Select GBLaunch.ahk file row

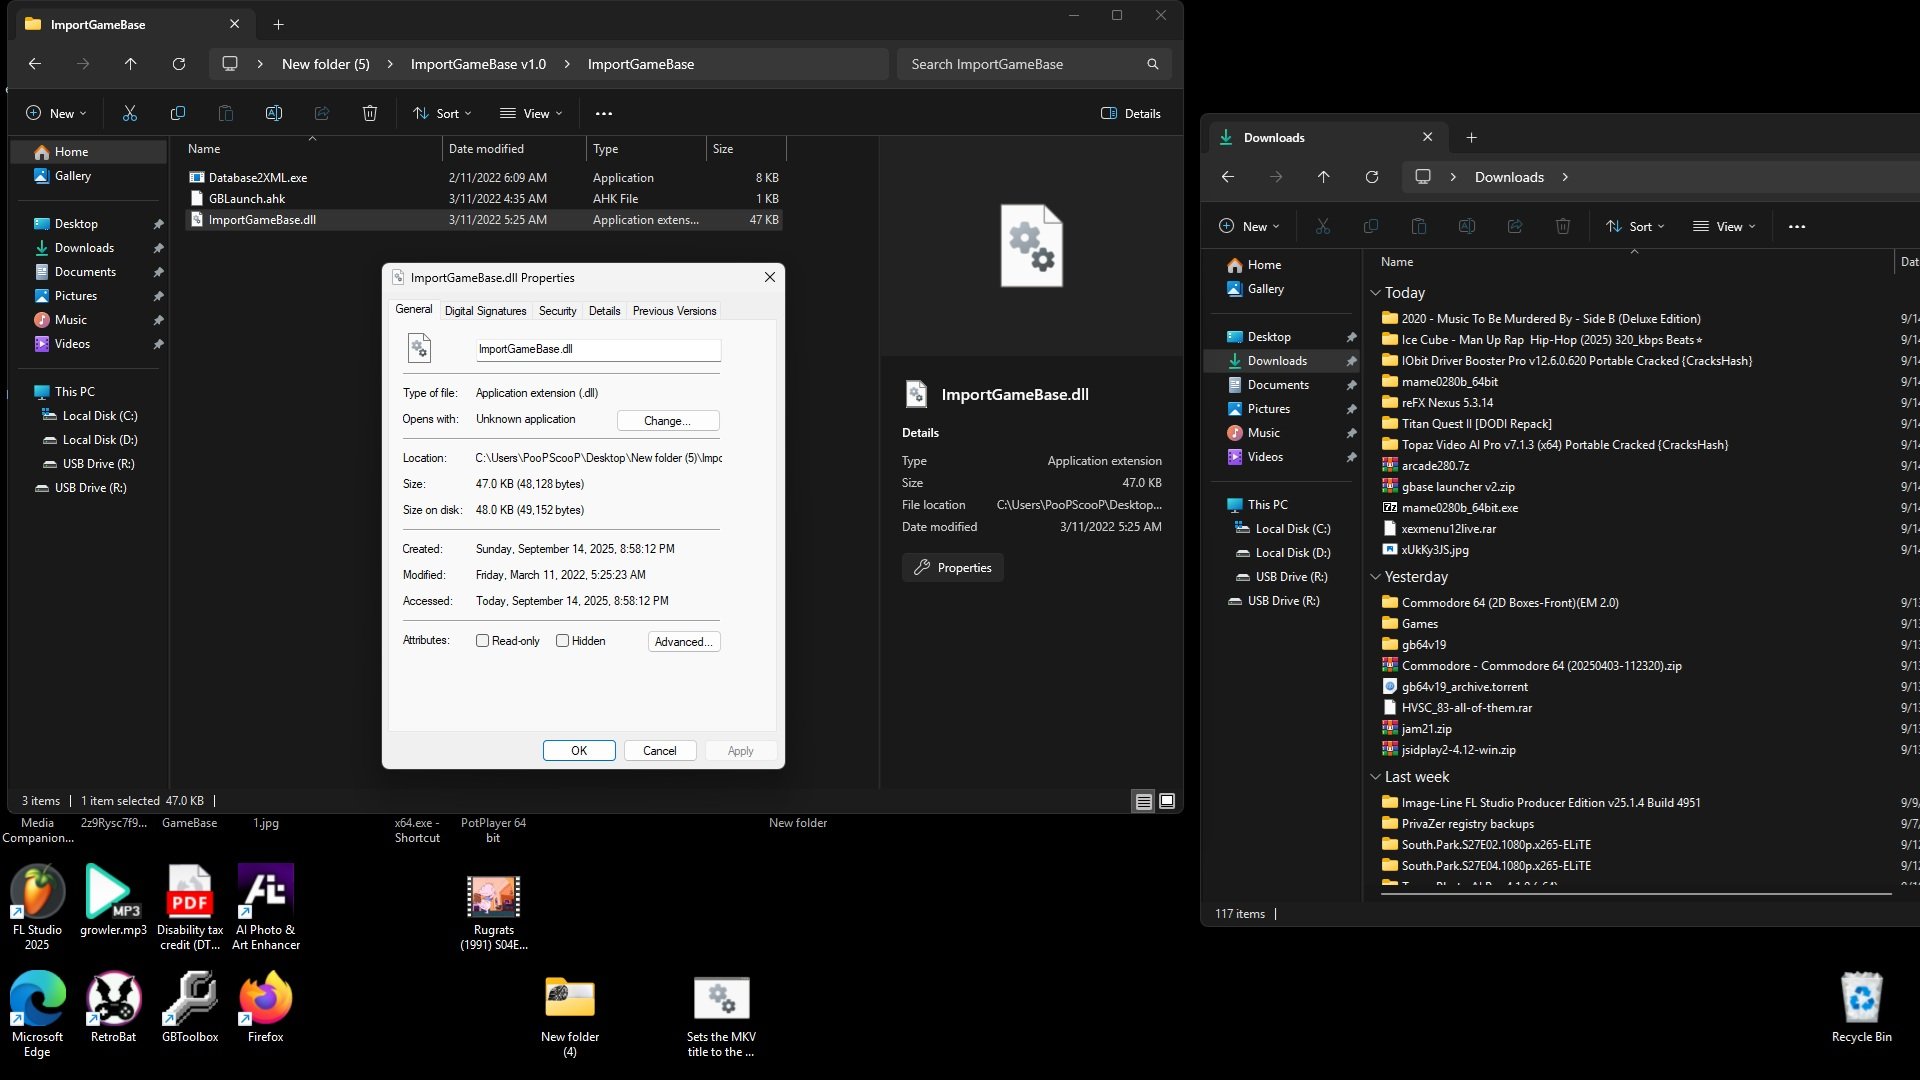click(x=484, y=199)
